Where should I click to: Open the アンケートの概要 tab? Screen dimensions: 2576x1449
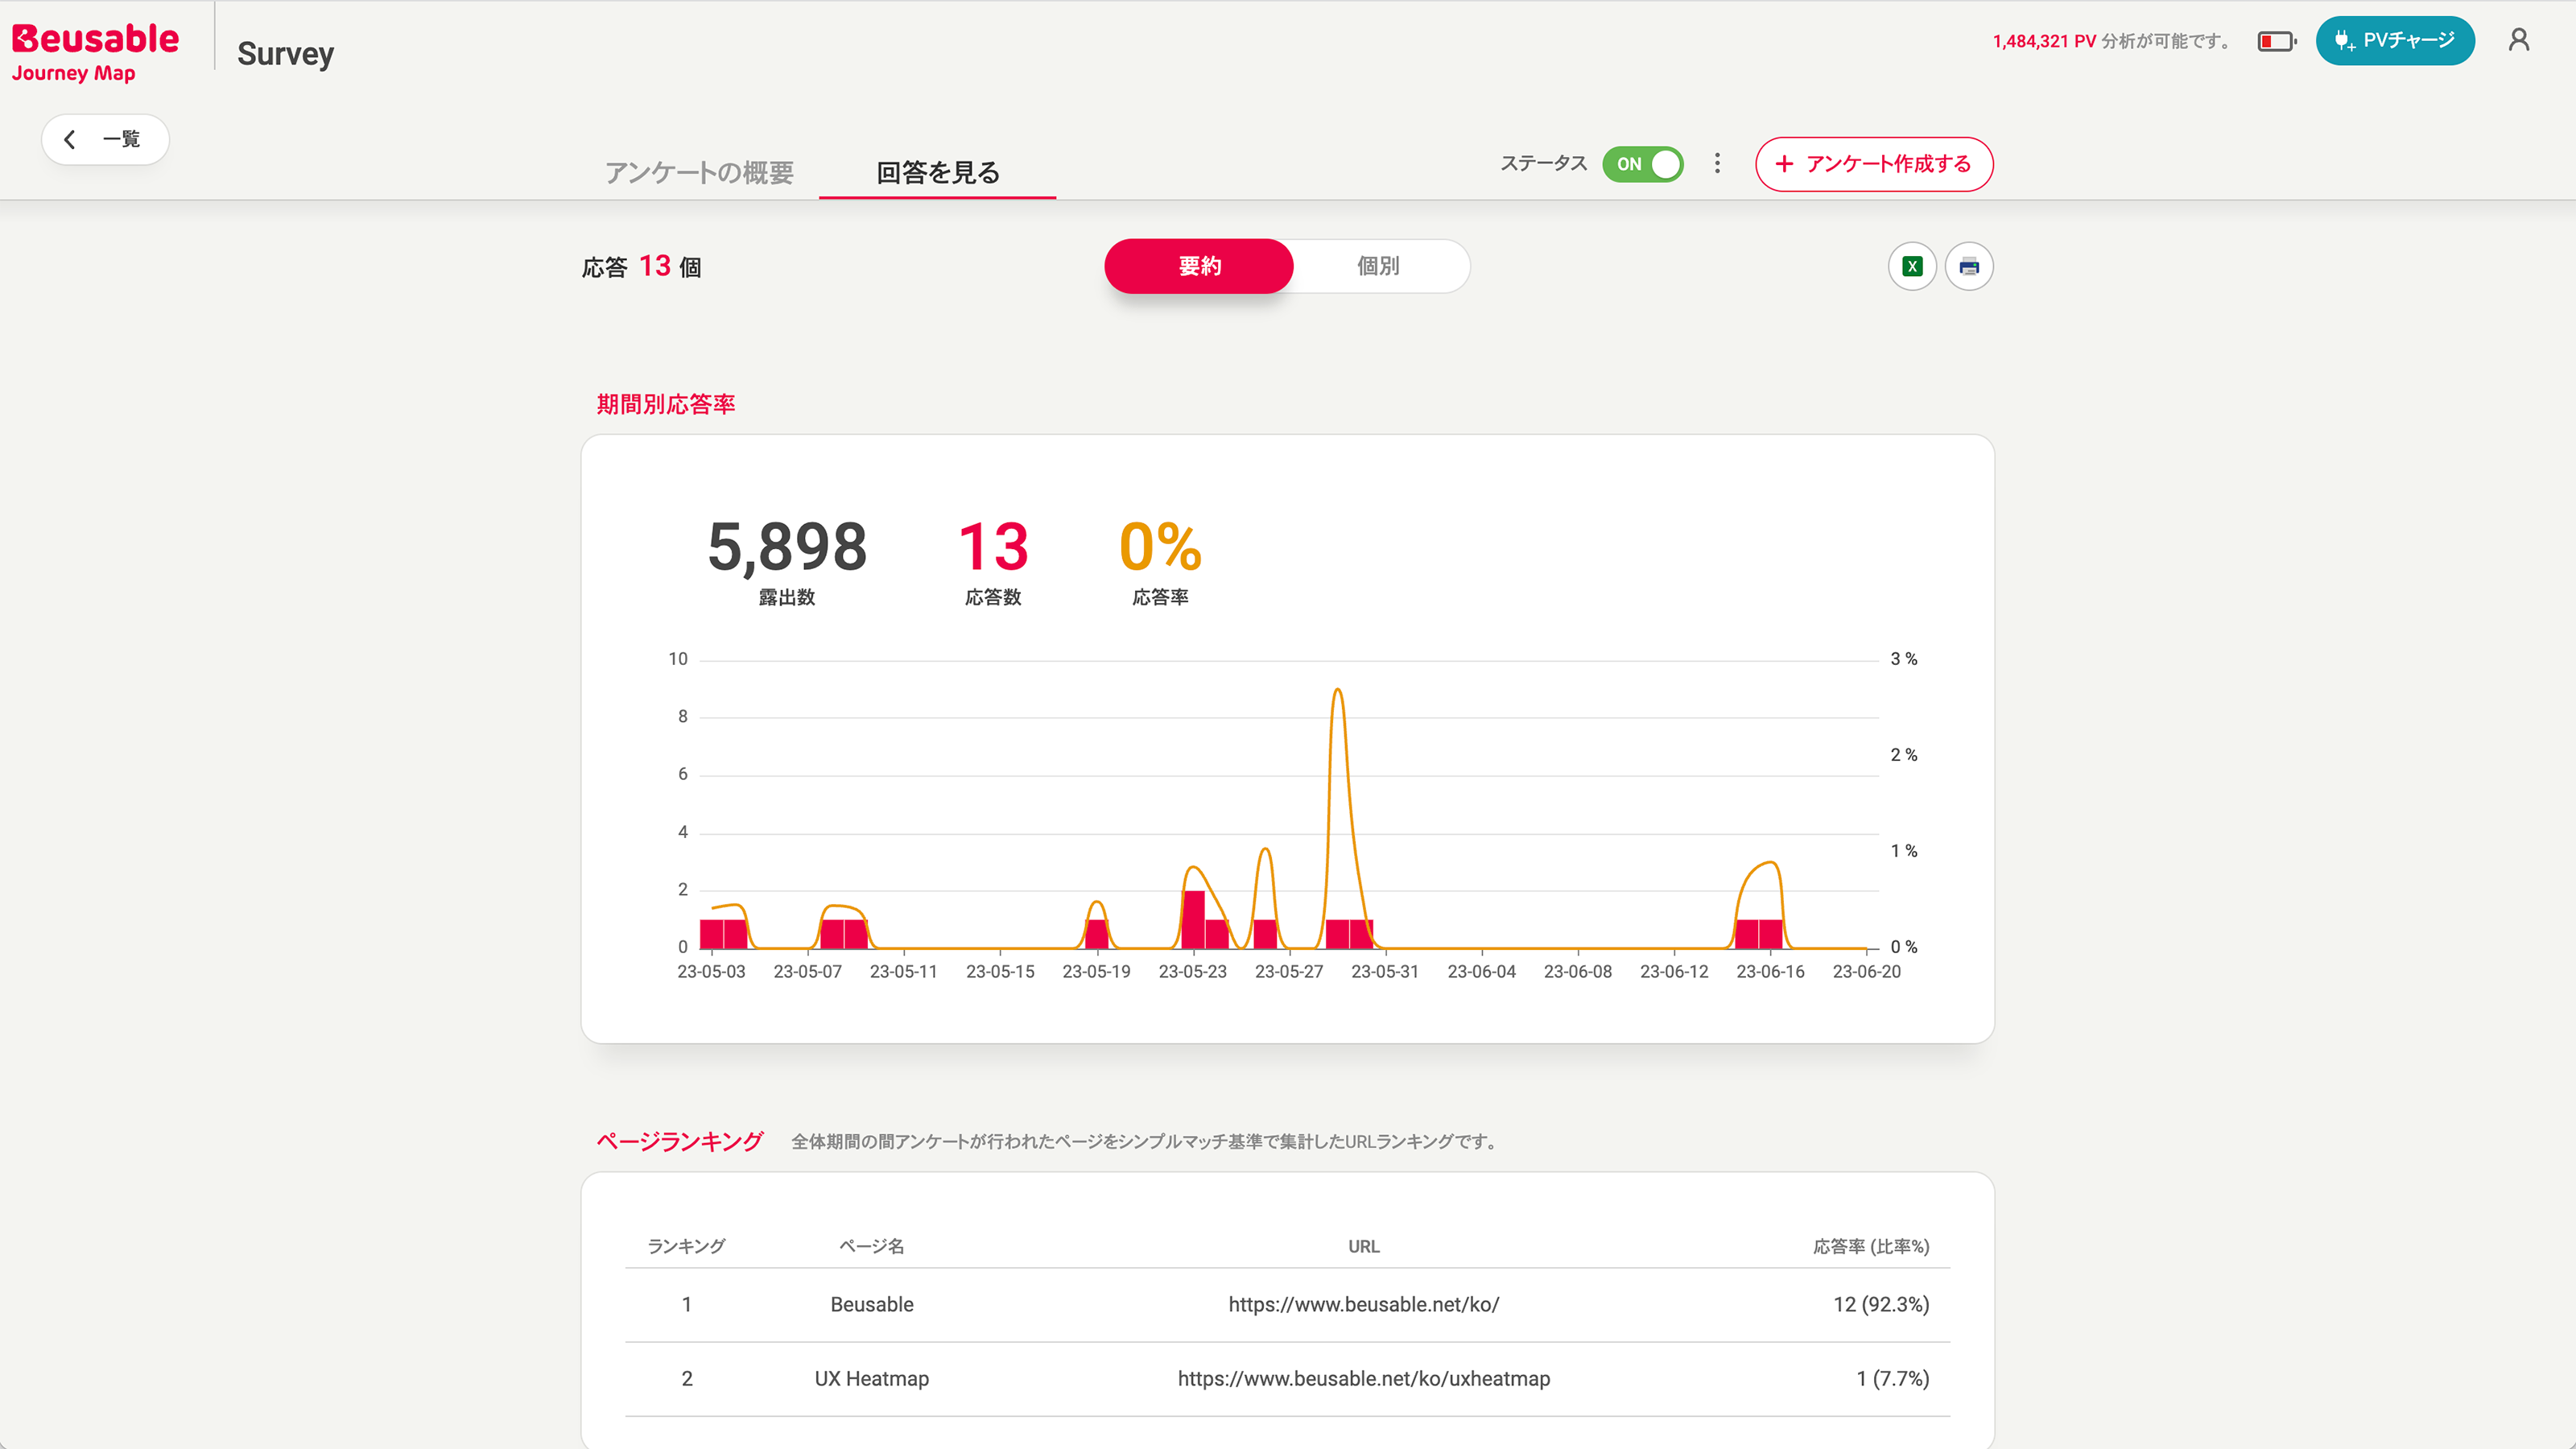699,172
